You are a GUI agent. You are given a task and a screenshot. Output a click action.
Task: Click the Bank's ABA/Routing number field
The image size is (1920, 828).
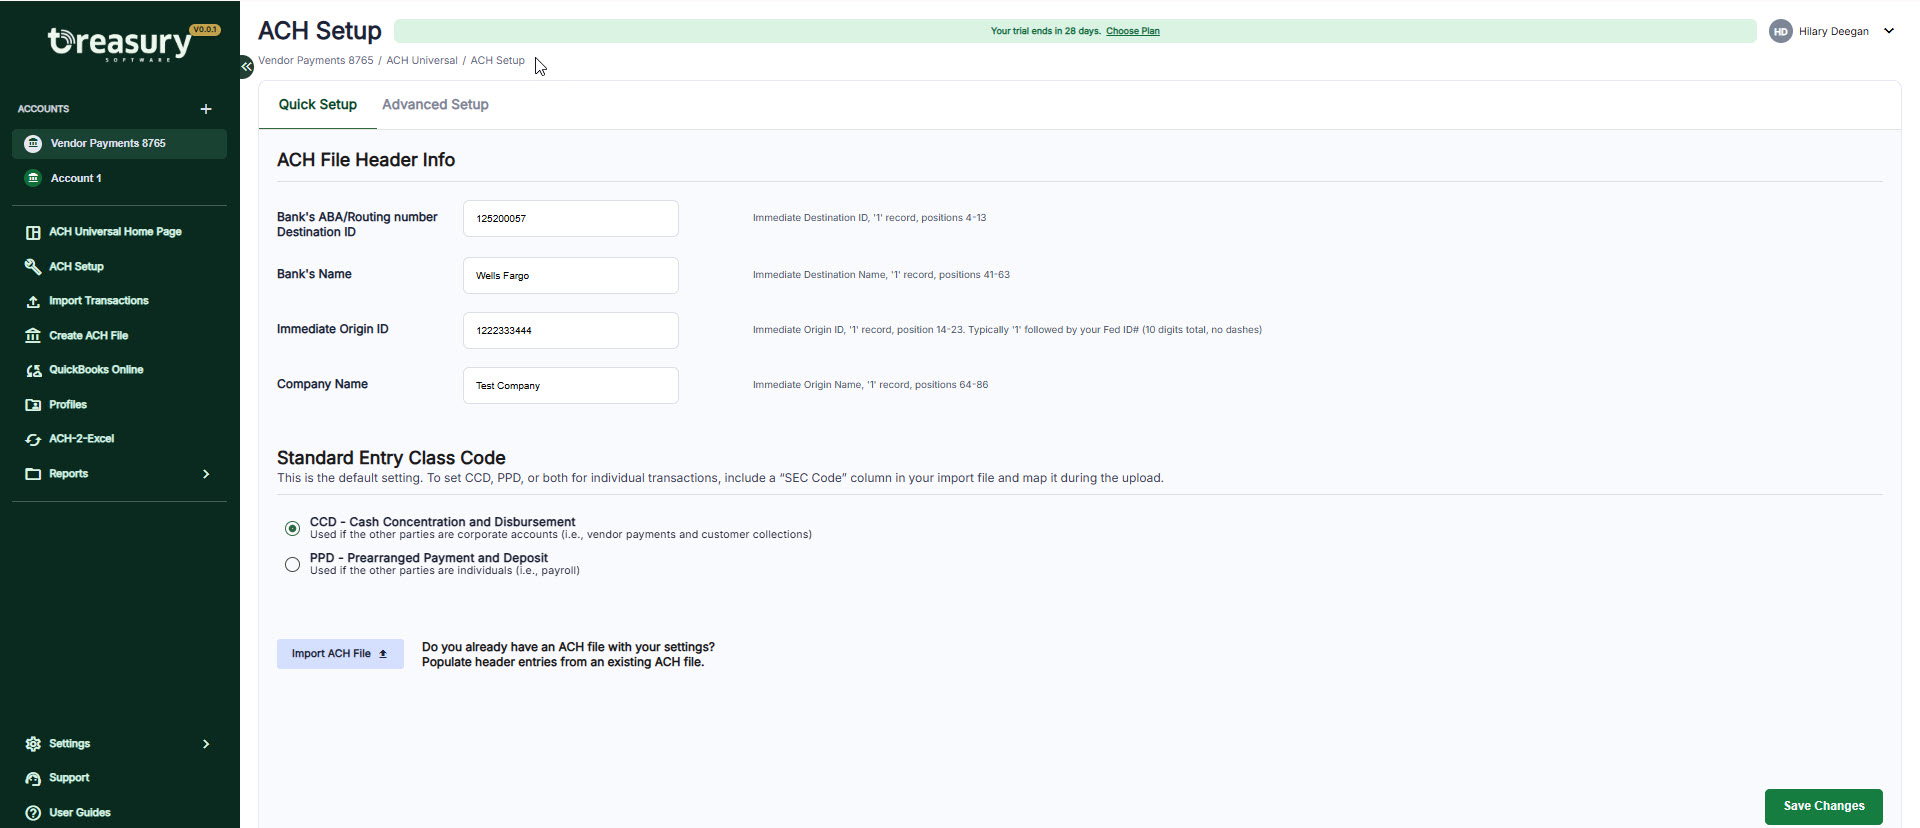pos(570,218)
